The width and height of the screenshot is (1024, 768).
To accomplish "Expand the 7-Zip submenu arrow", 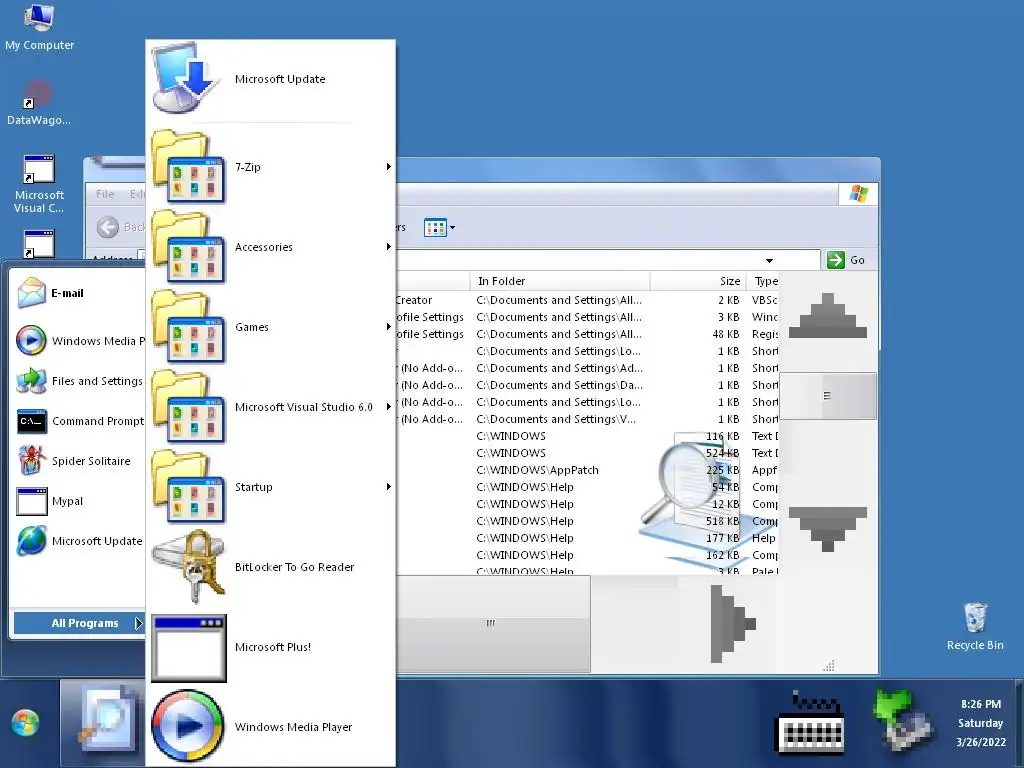I will (389, 167).
